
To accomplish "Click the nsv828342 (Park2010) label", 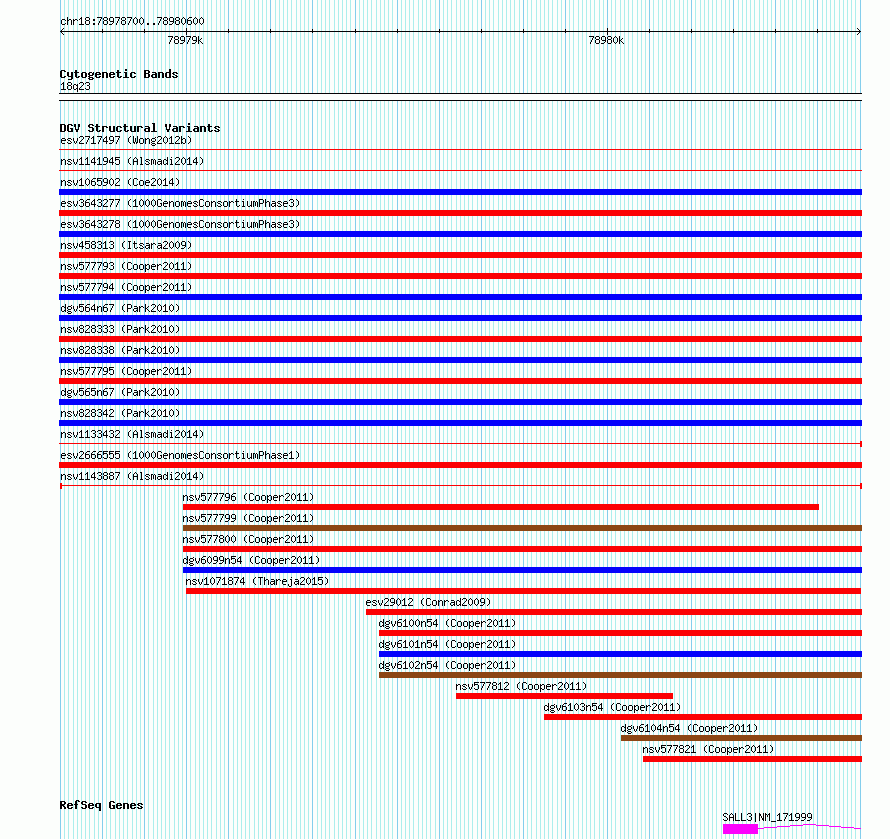I will coord(120,413).
